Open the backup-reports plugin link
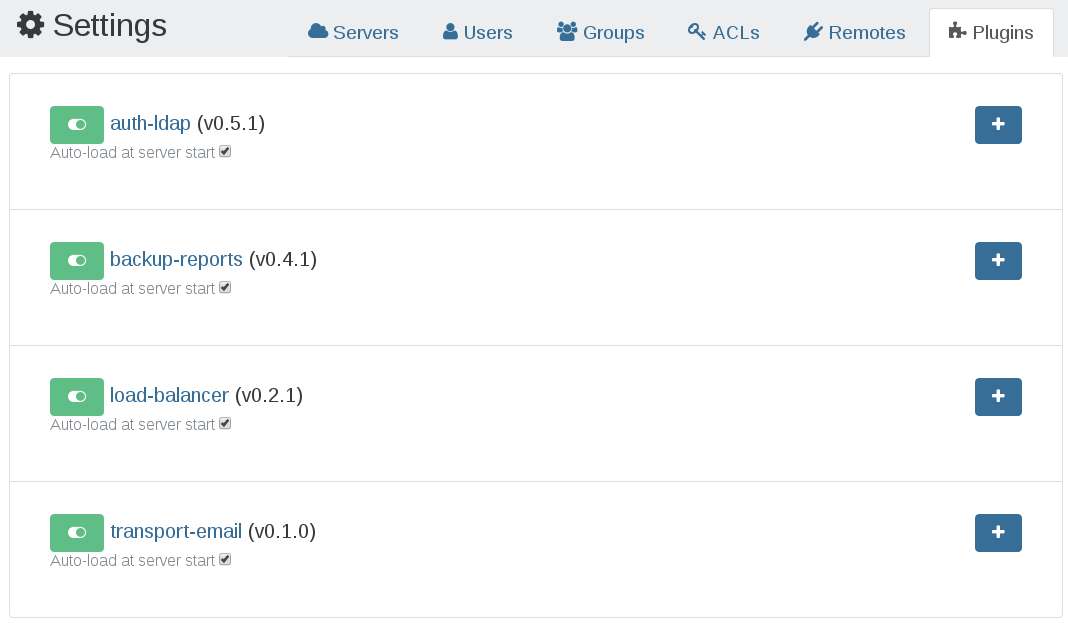 (176, 259)
